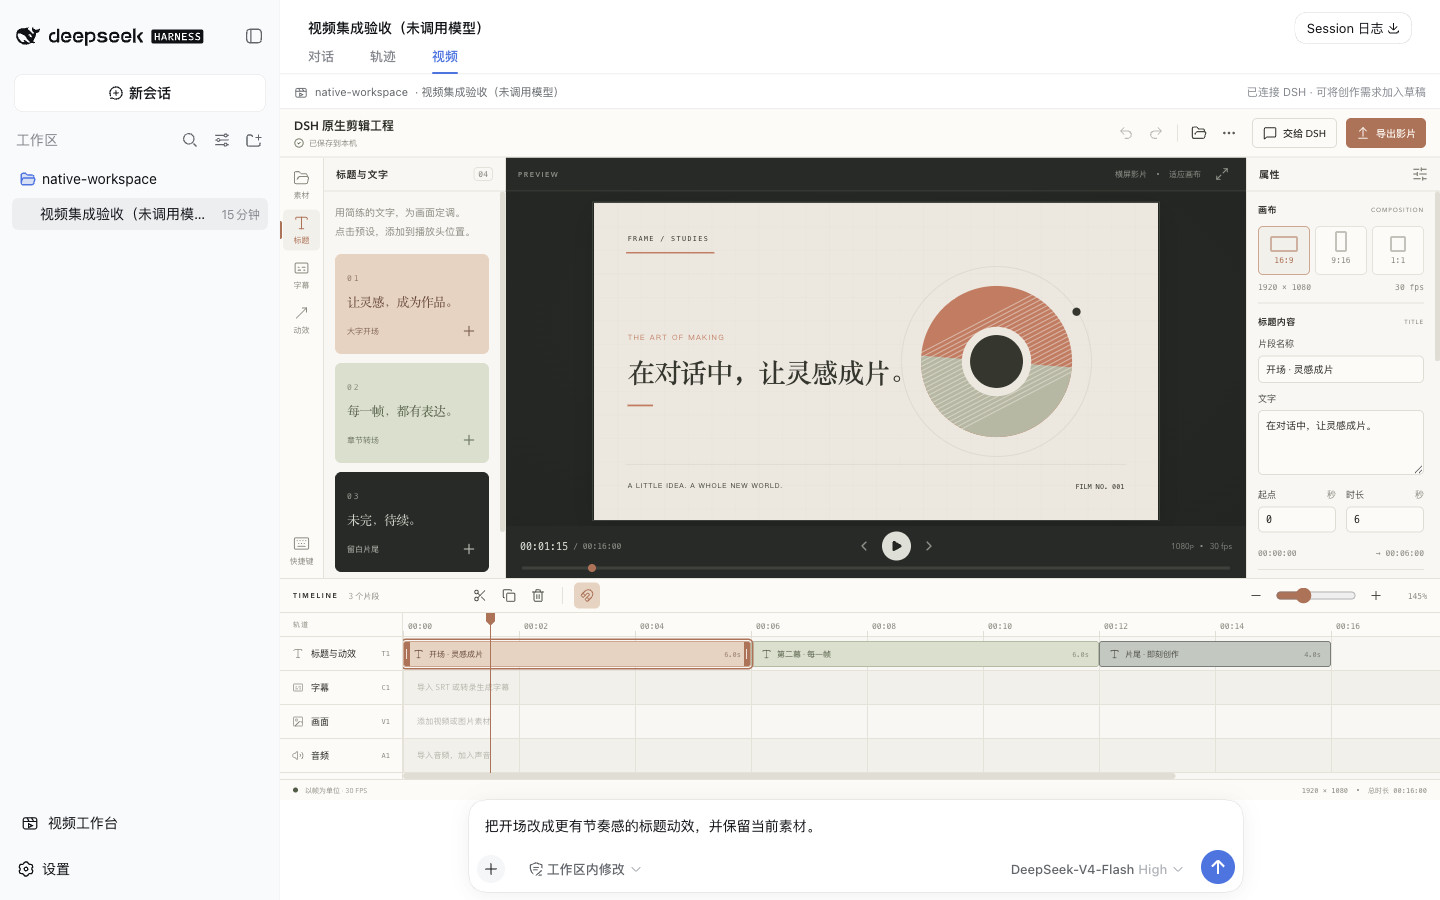Download the Session 日志
This screenshot has height=900, width=1440.
(x=1353, y=28)
